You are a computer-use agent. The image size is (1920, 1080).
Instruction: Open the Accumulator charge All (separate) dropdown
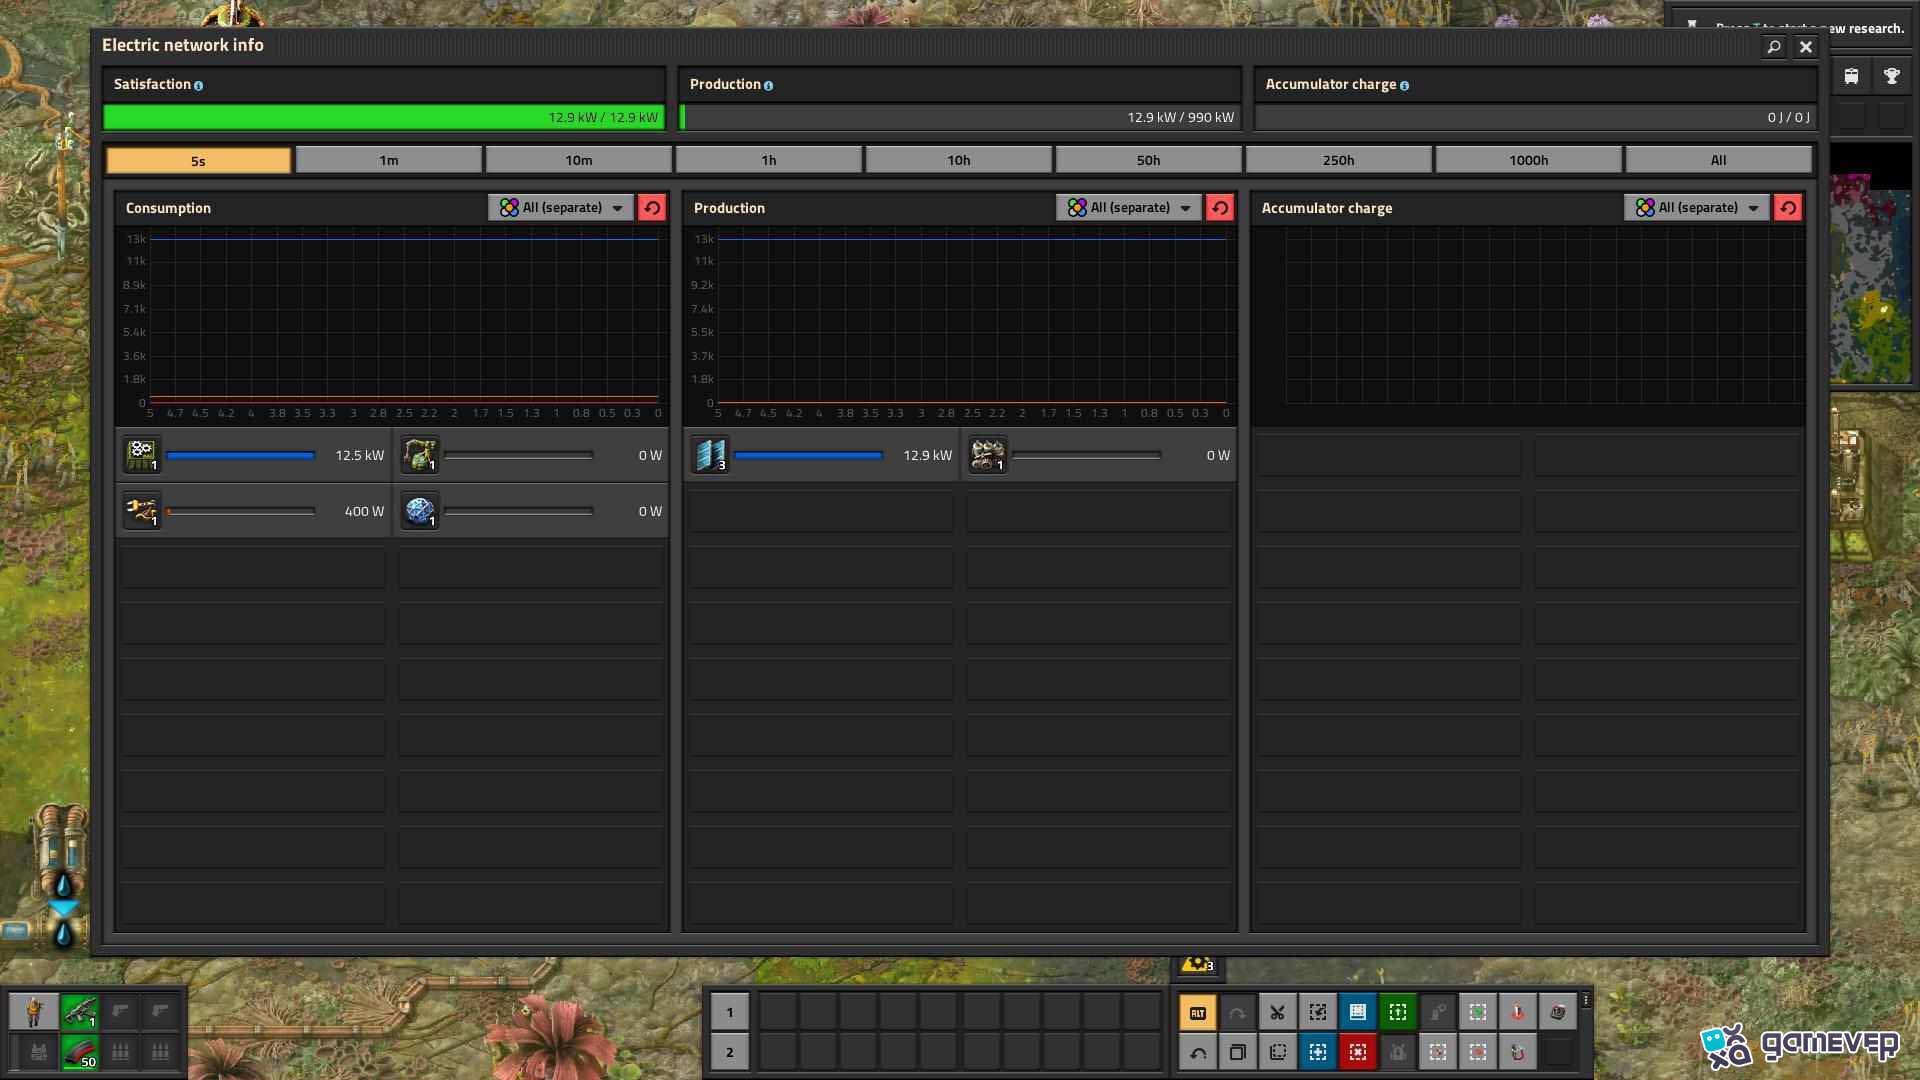point(1696,207)
